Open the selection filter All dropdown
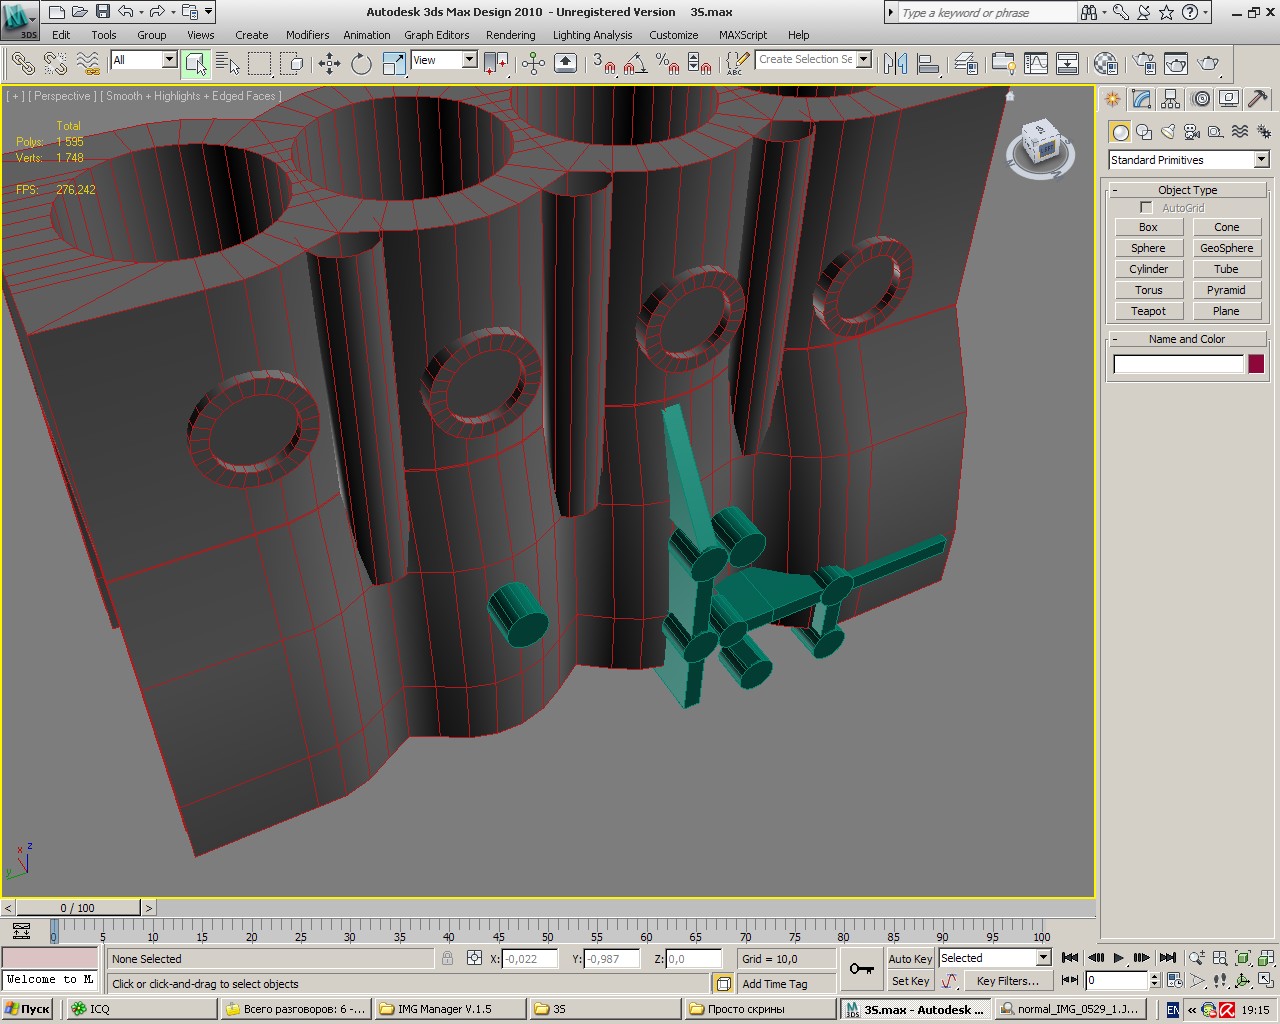This screenshot has width=1280, height=1024. [x=143, y=60]
